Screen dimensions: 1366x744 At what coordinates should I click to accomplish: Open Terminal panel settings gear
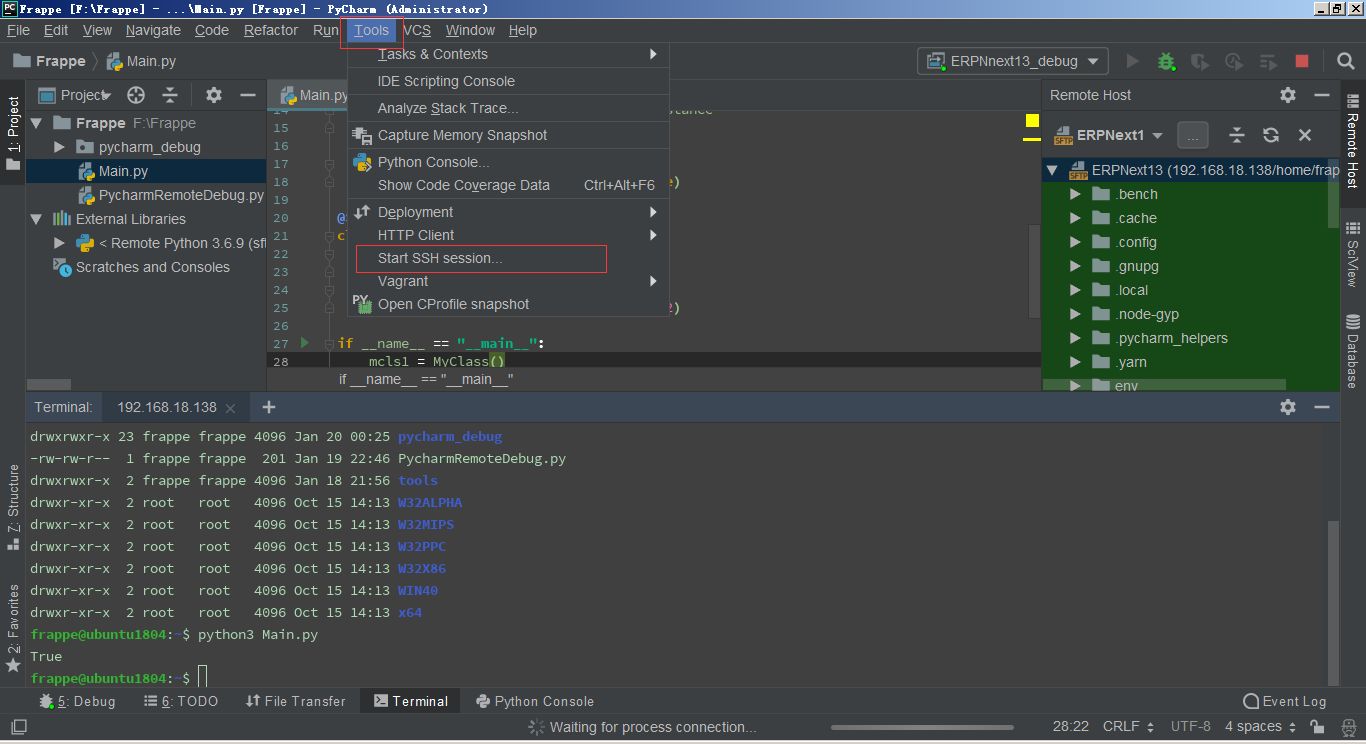(x=1288, y=407)
